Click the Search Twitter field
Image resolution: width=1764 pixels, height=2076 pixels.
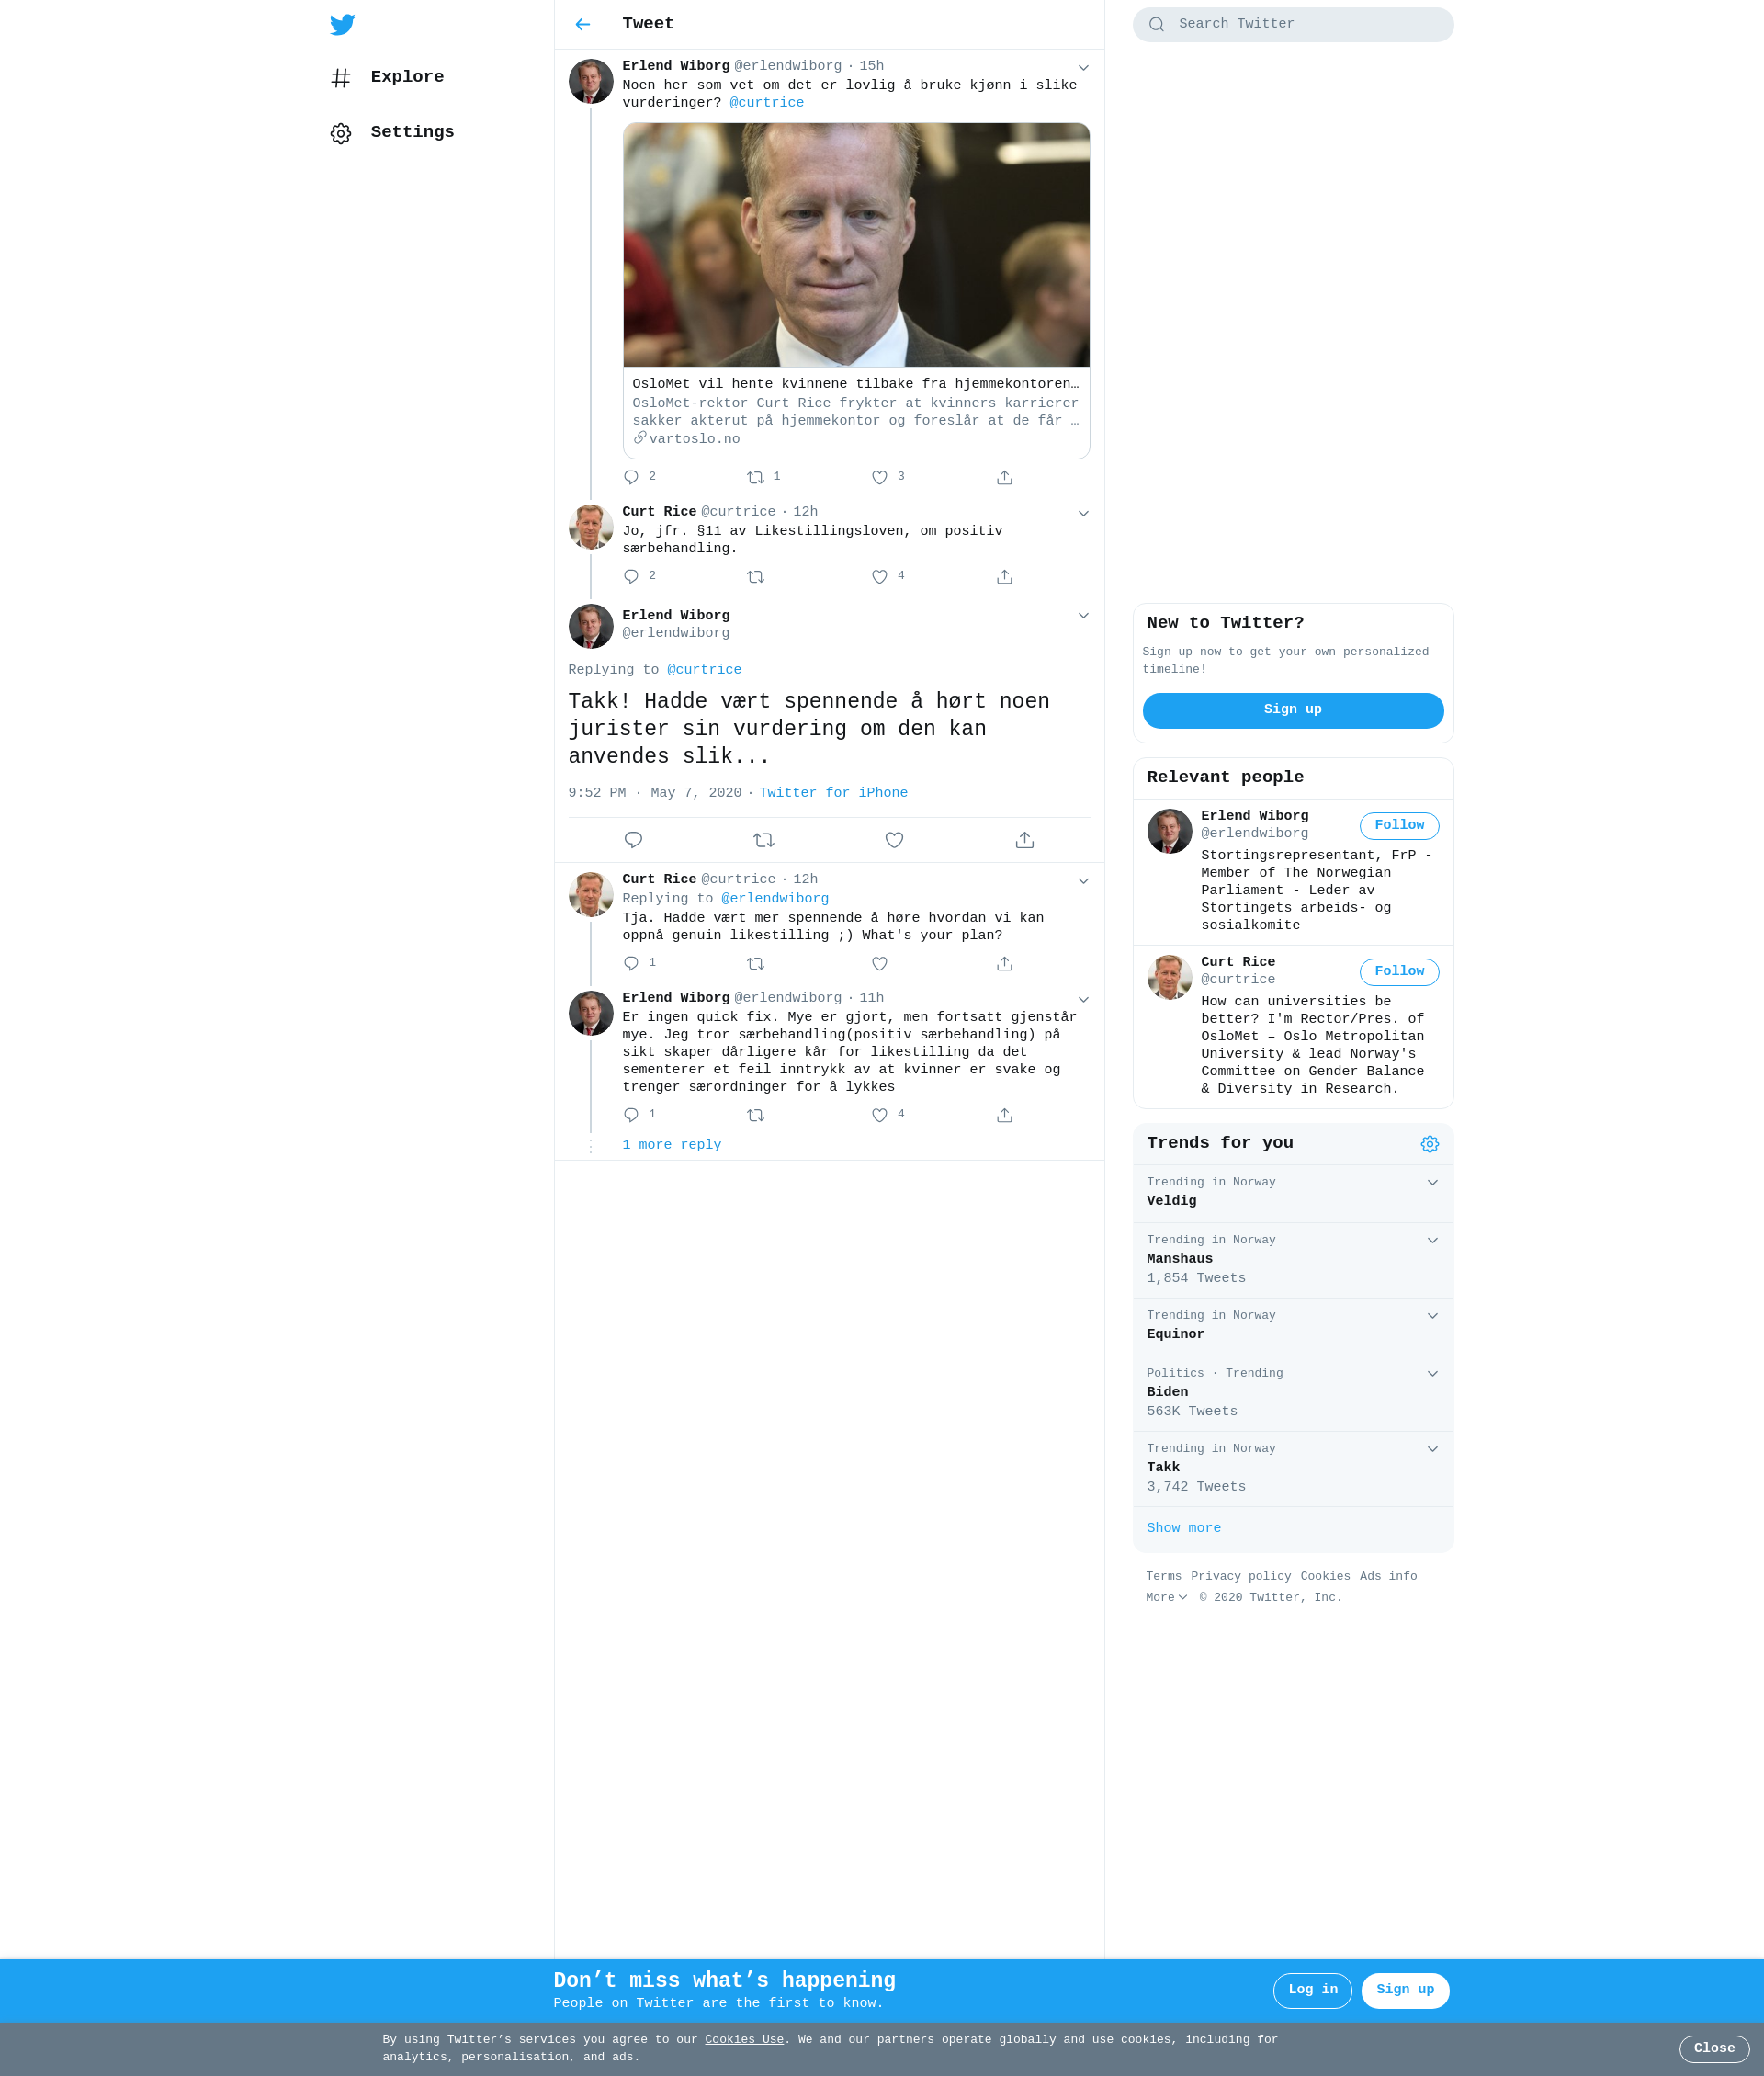[x=1292, y=24]
